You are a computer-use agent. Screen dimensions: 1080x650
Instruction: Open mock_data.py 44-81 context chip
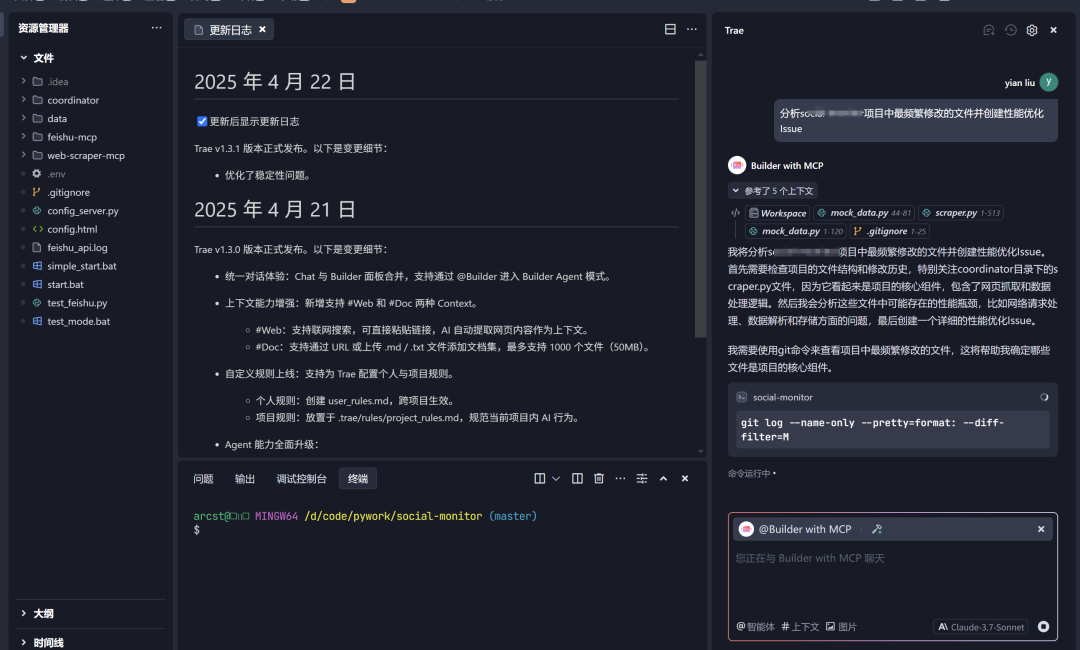click(864, 213)
